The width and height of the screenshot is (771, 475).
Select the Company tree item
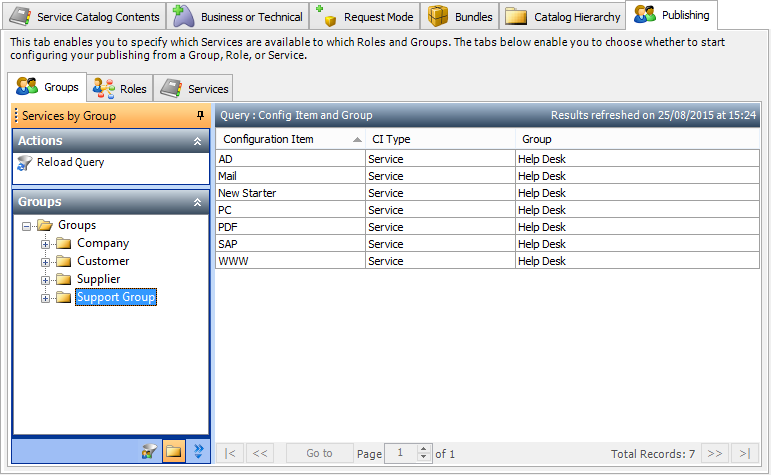click(103, 243)
